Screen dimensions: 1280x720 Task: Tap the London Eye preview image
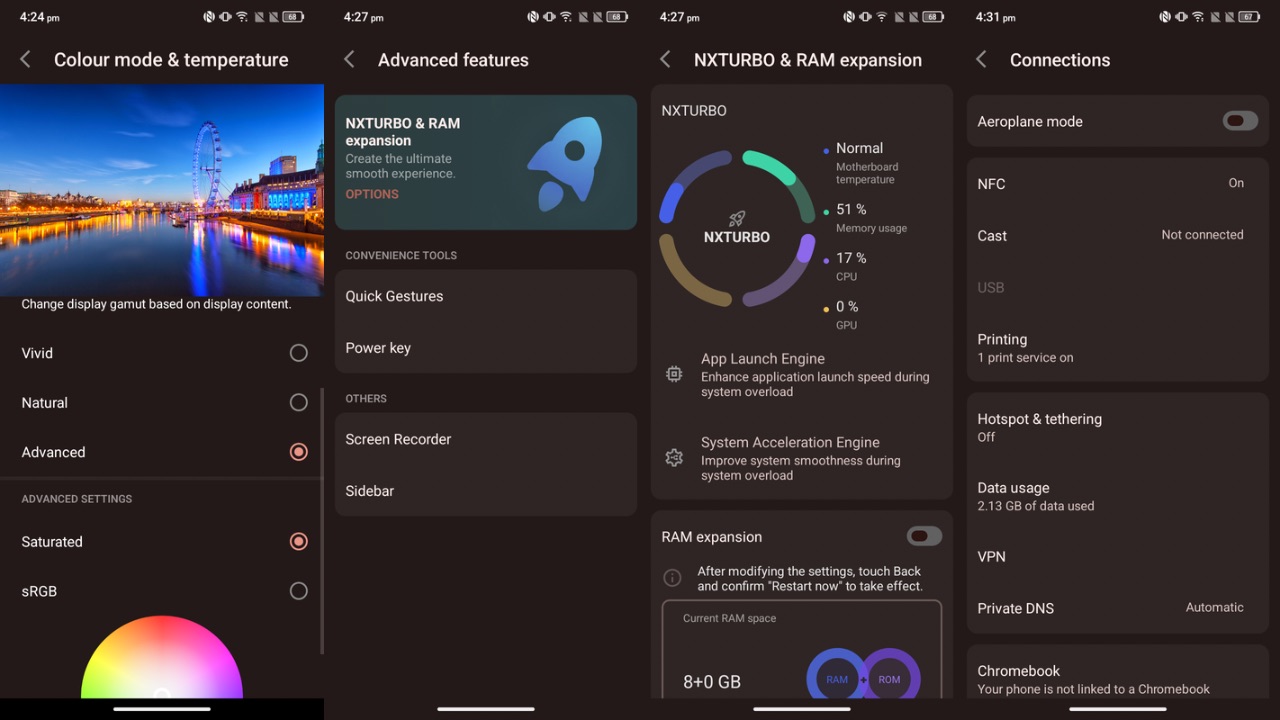[x=162, y=190]
